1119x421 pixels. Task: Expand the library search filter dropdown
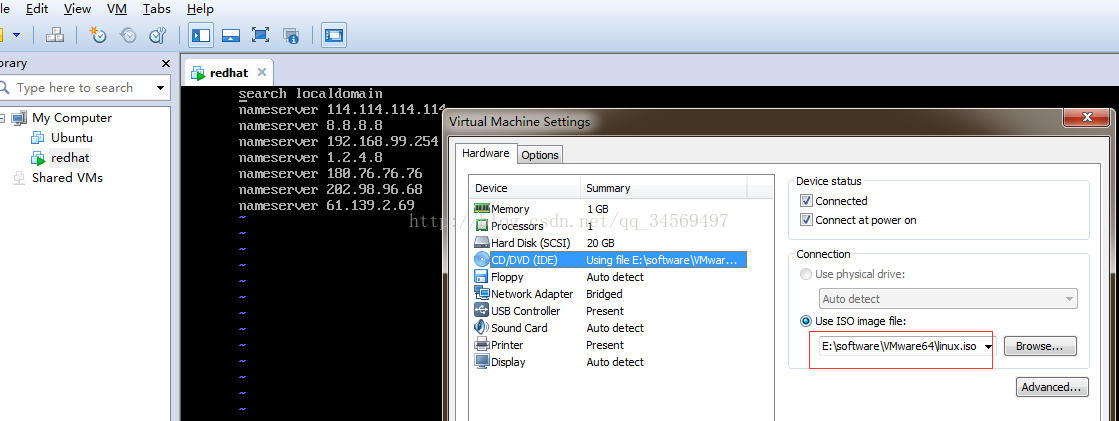coord(160,88)
